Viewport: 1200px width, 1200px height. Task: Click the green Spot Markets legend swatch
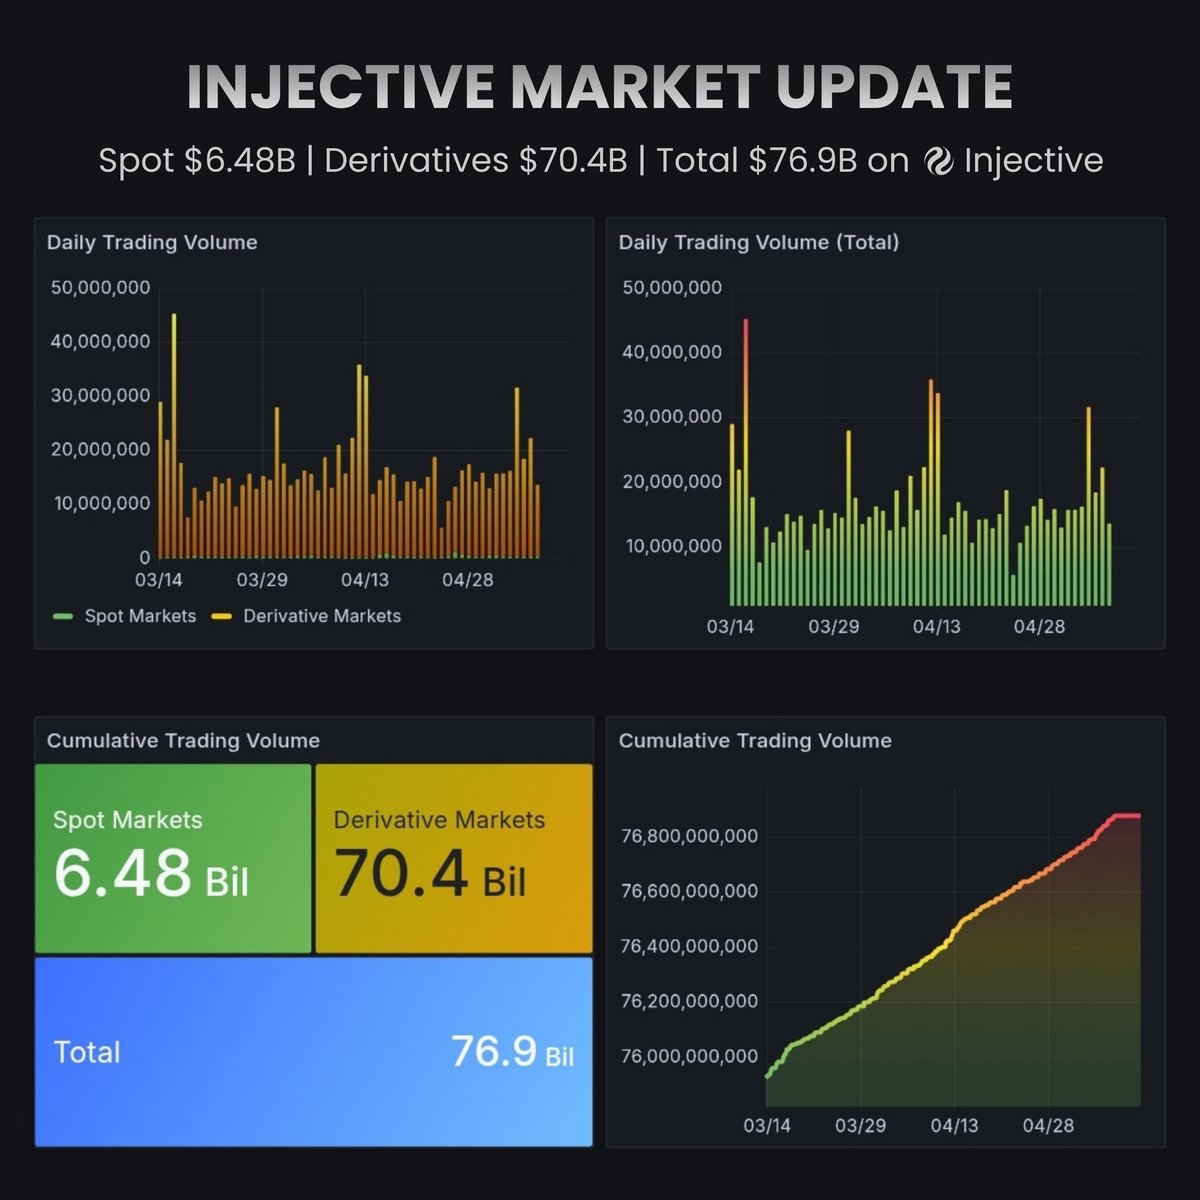tap(63, 616)
